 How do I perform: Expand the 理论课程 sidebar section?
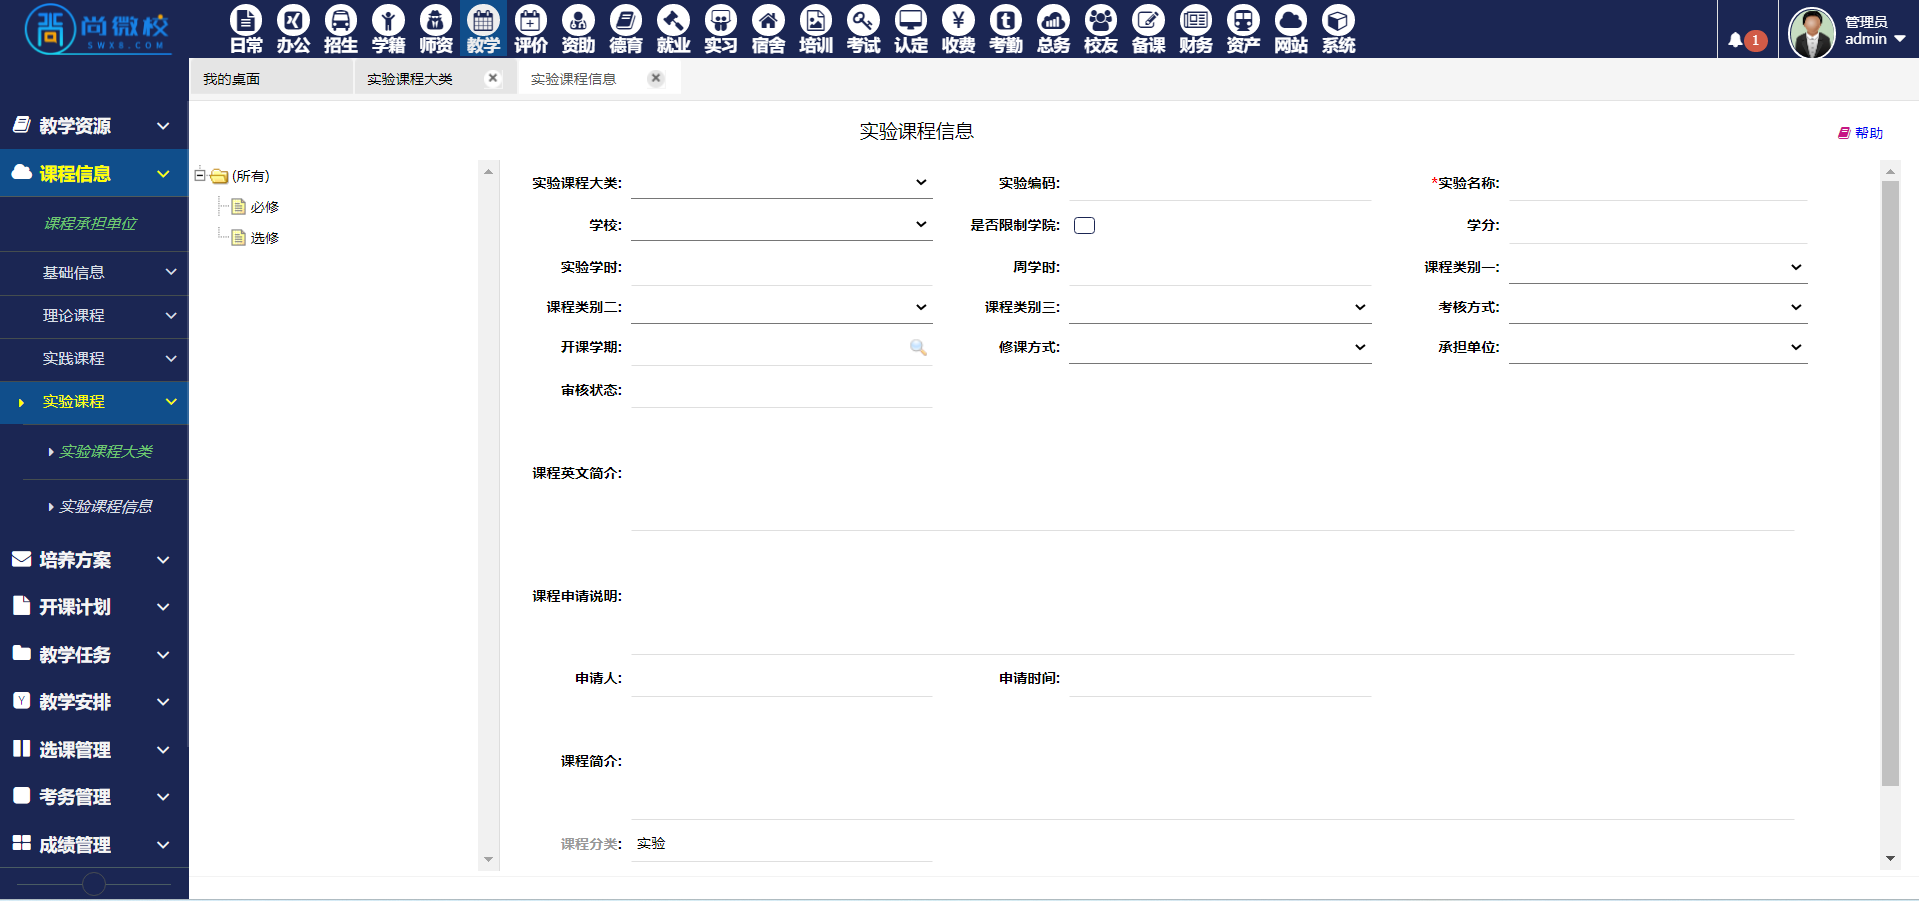click(x=94, y=315)
